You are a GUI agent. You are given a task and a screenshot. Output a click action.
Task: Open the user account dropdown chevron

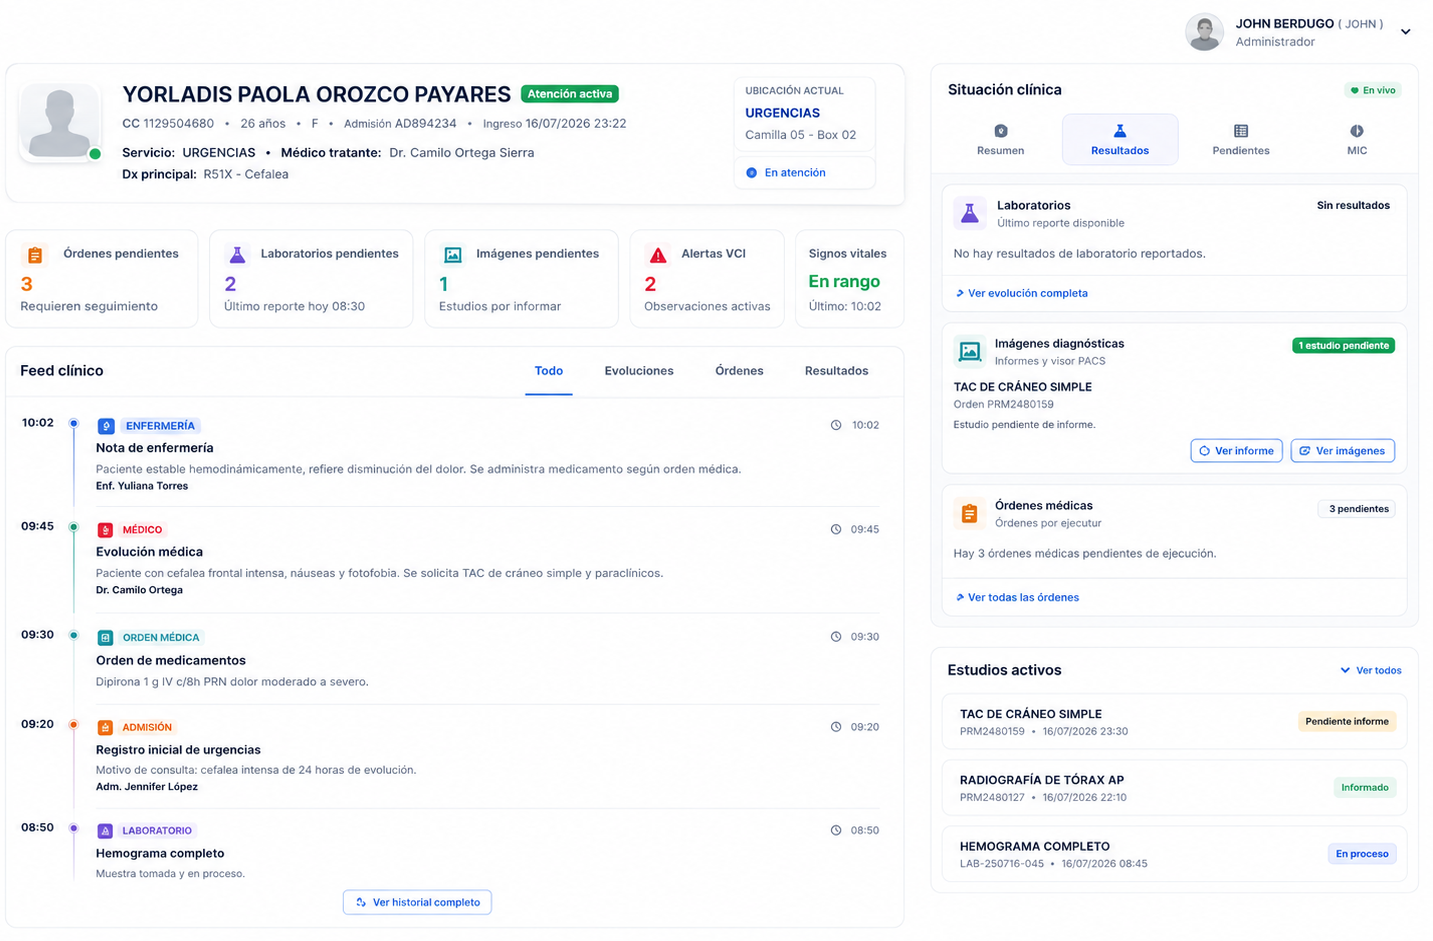[x=1405, y=32]
